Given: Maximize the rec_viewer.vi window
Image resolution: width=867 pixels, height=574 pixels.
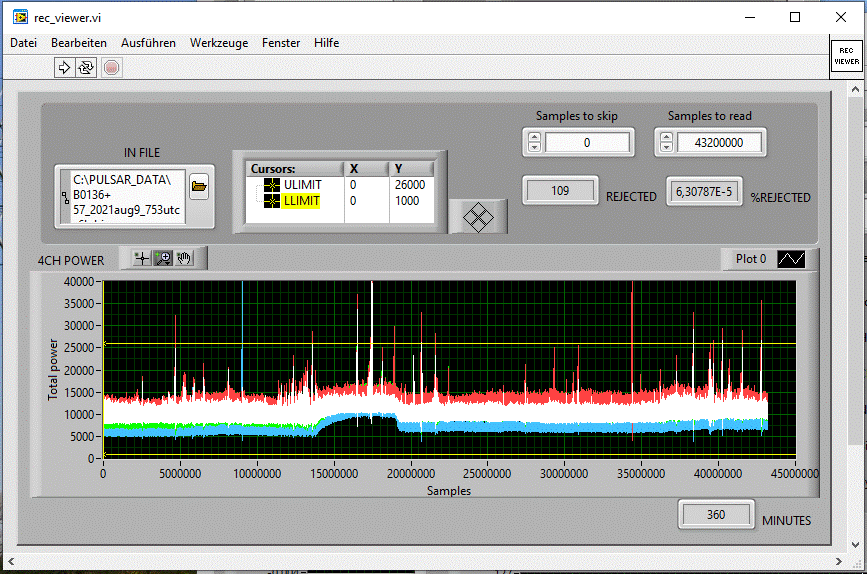Looking at the screenshot, I should [x=795, y=17].
